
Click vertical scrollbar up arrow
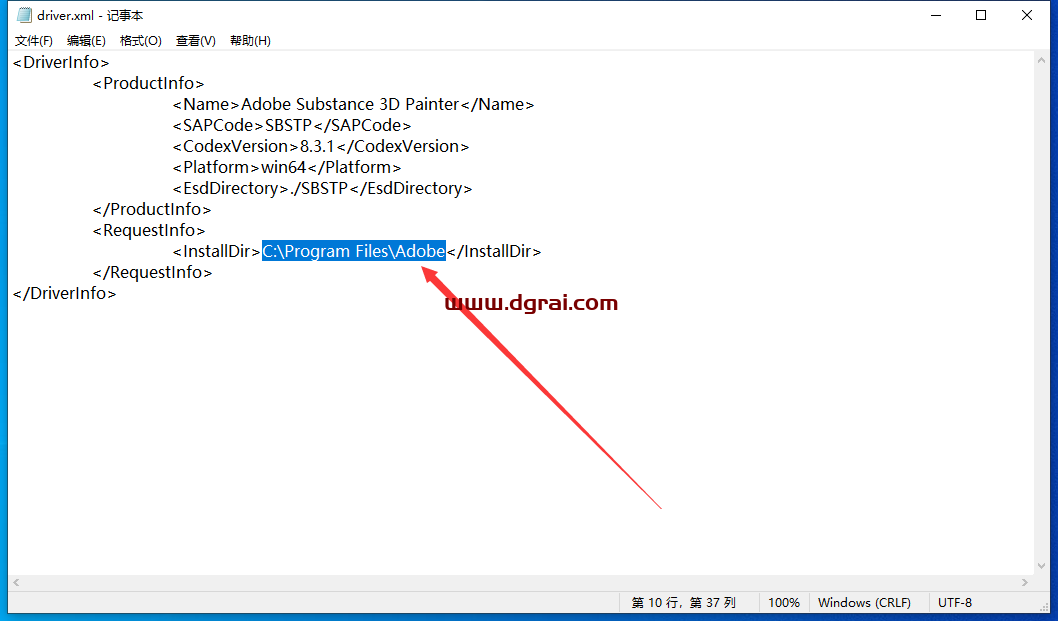[1041, 60]
